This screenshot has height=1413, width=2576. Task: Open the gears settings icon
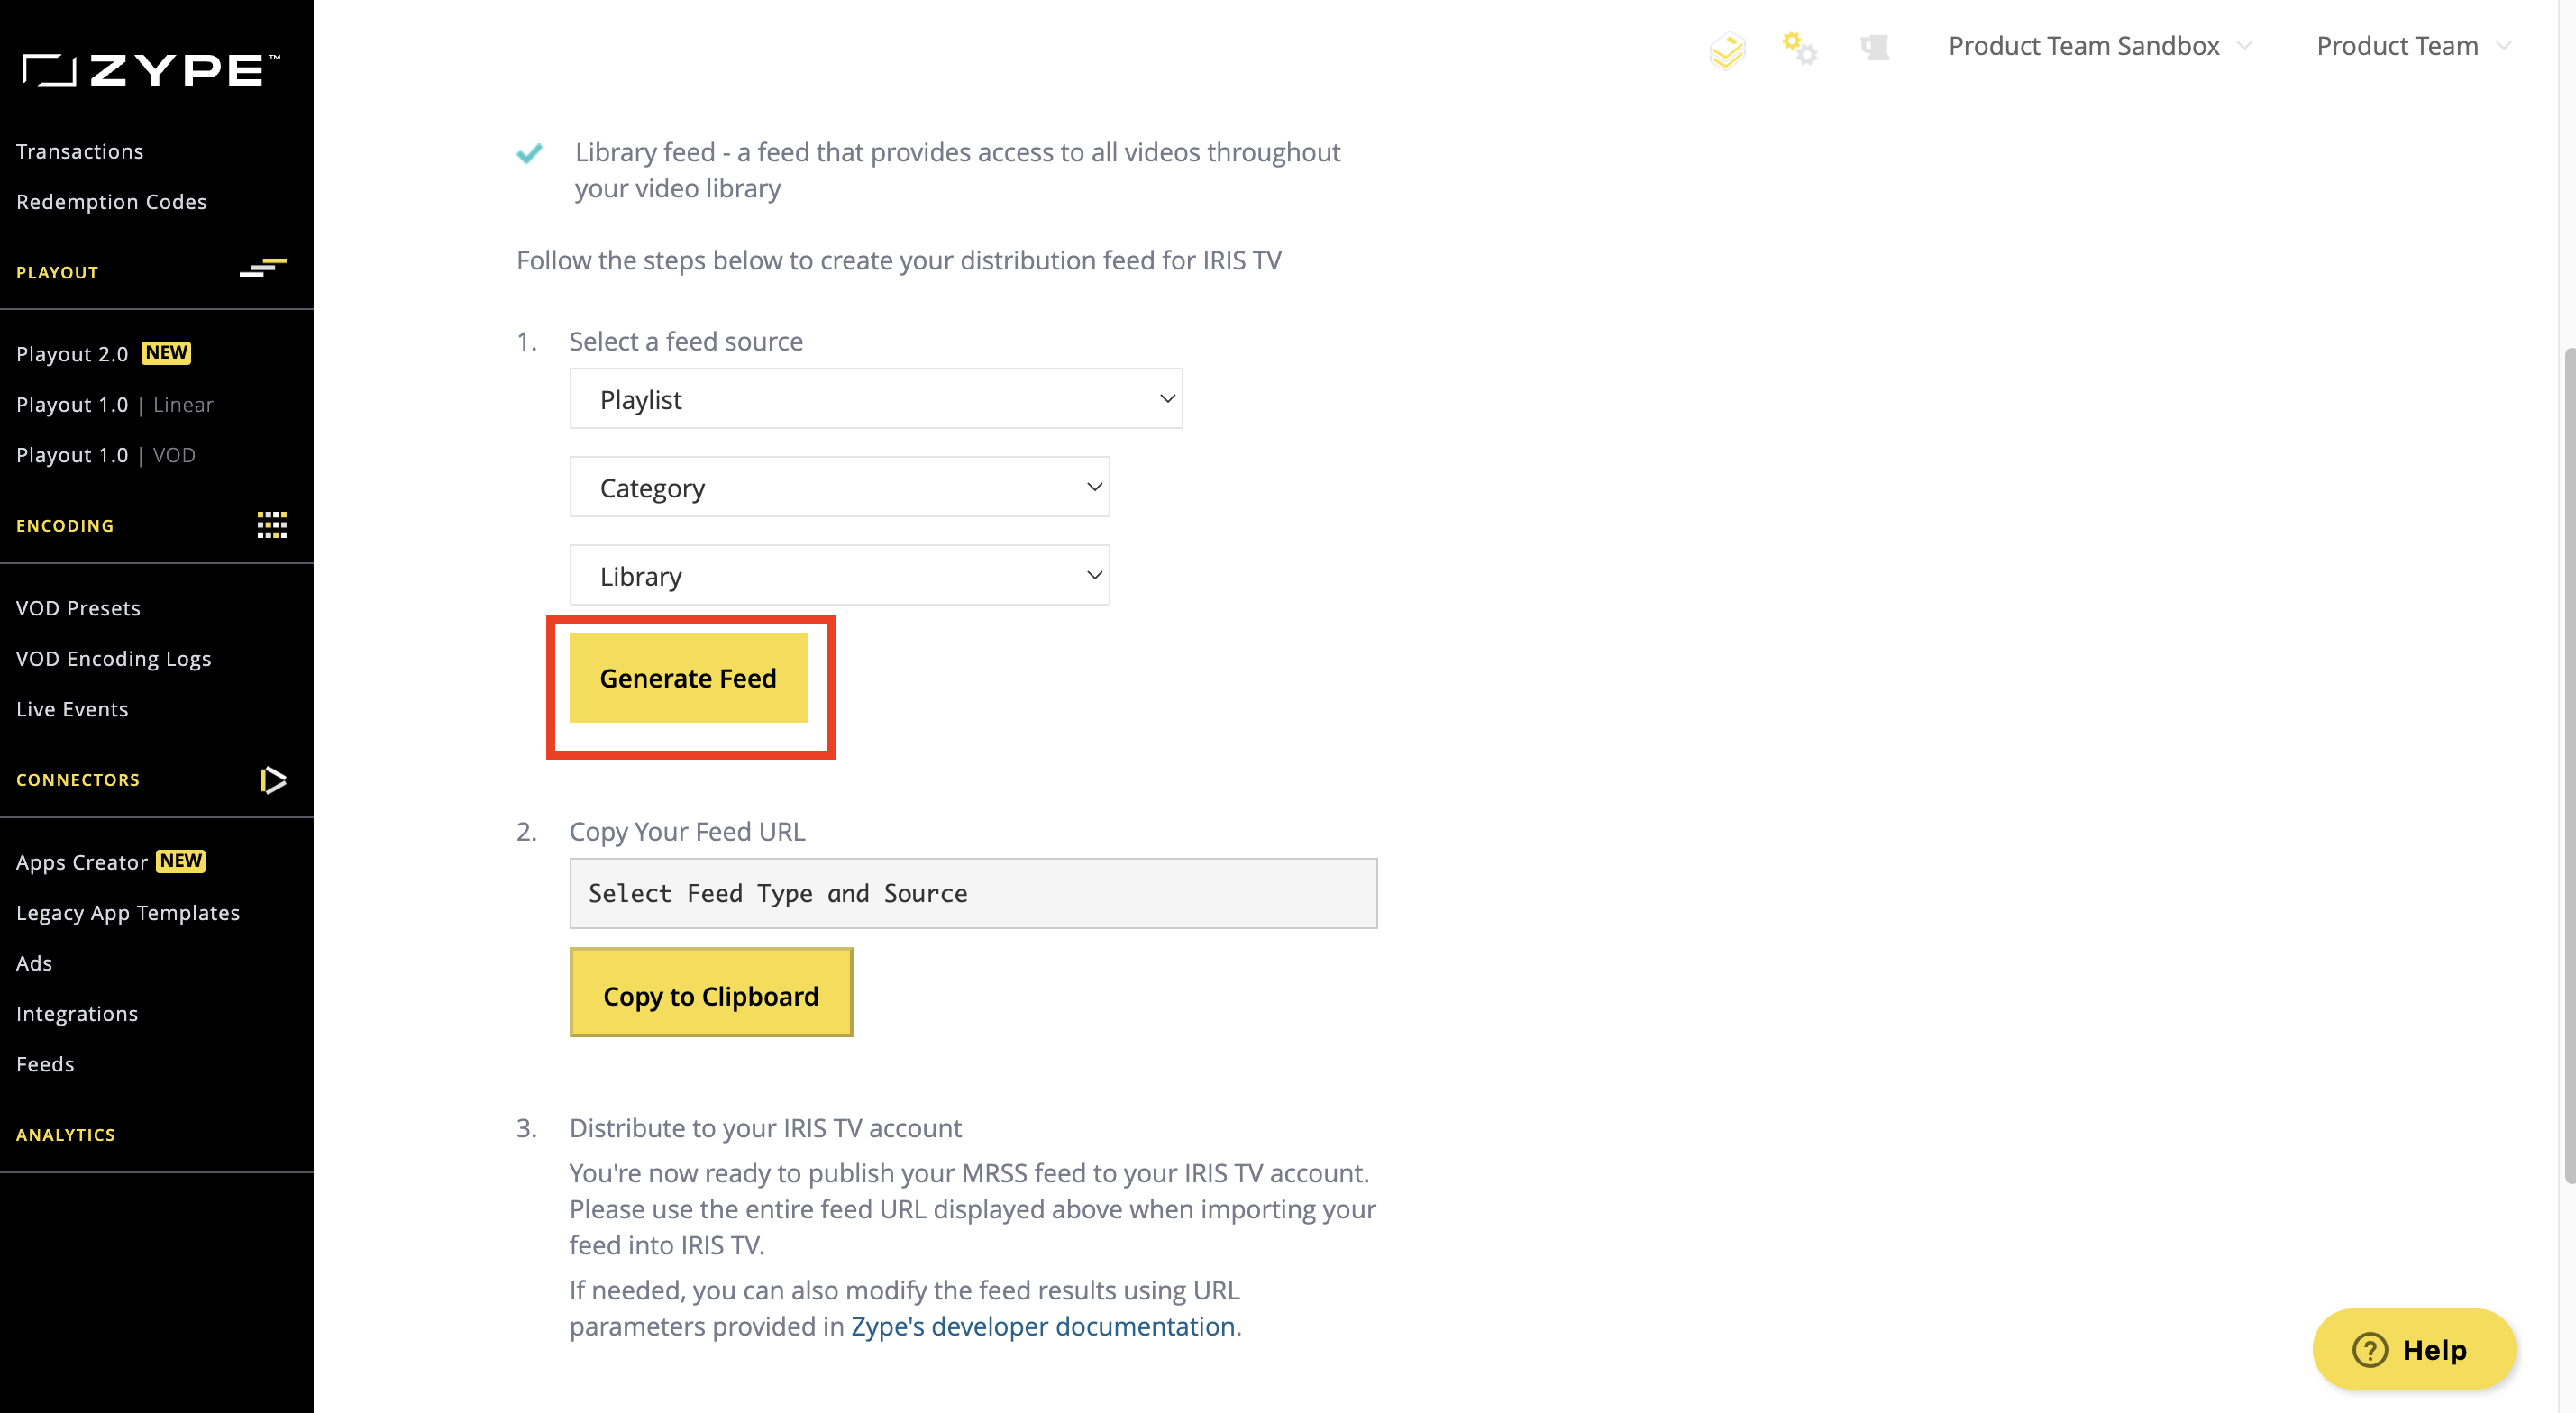pyautogui.click(x=1799, y=47)
